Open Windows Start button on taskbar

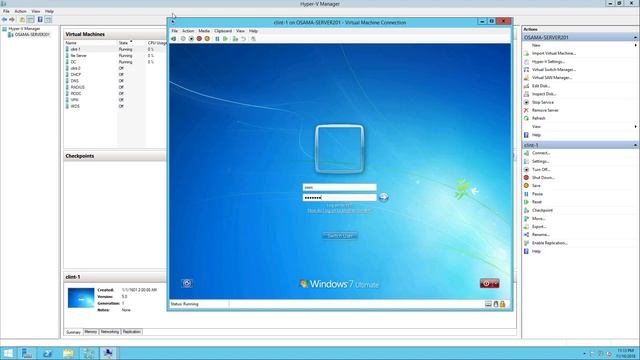(x=8, y=353)
